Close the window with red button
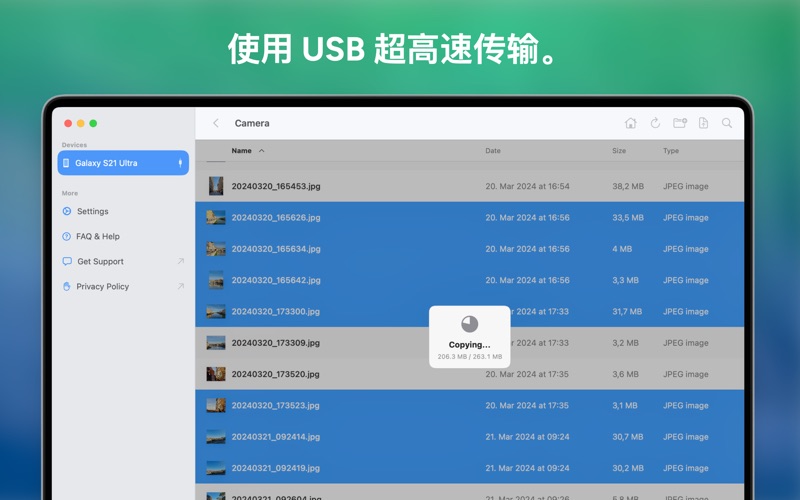 (x=68, y=123)
